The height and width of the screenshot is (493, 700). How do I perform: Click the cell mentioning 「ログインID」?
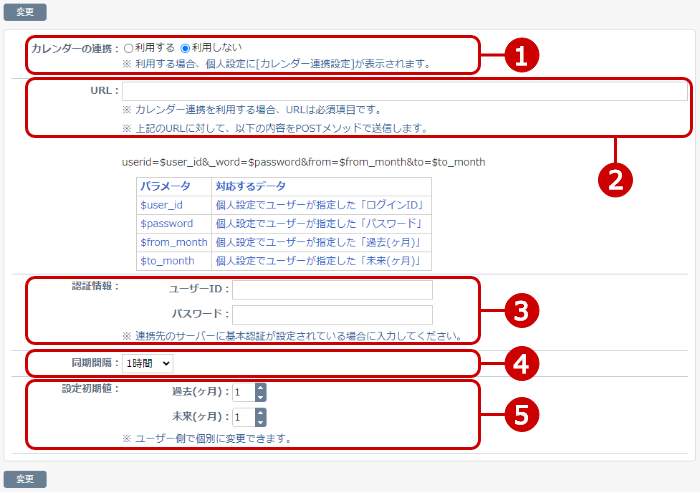(x=321, y=205)
